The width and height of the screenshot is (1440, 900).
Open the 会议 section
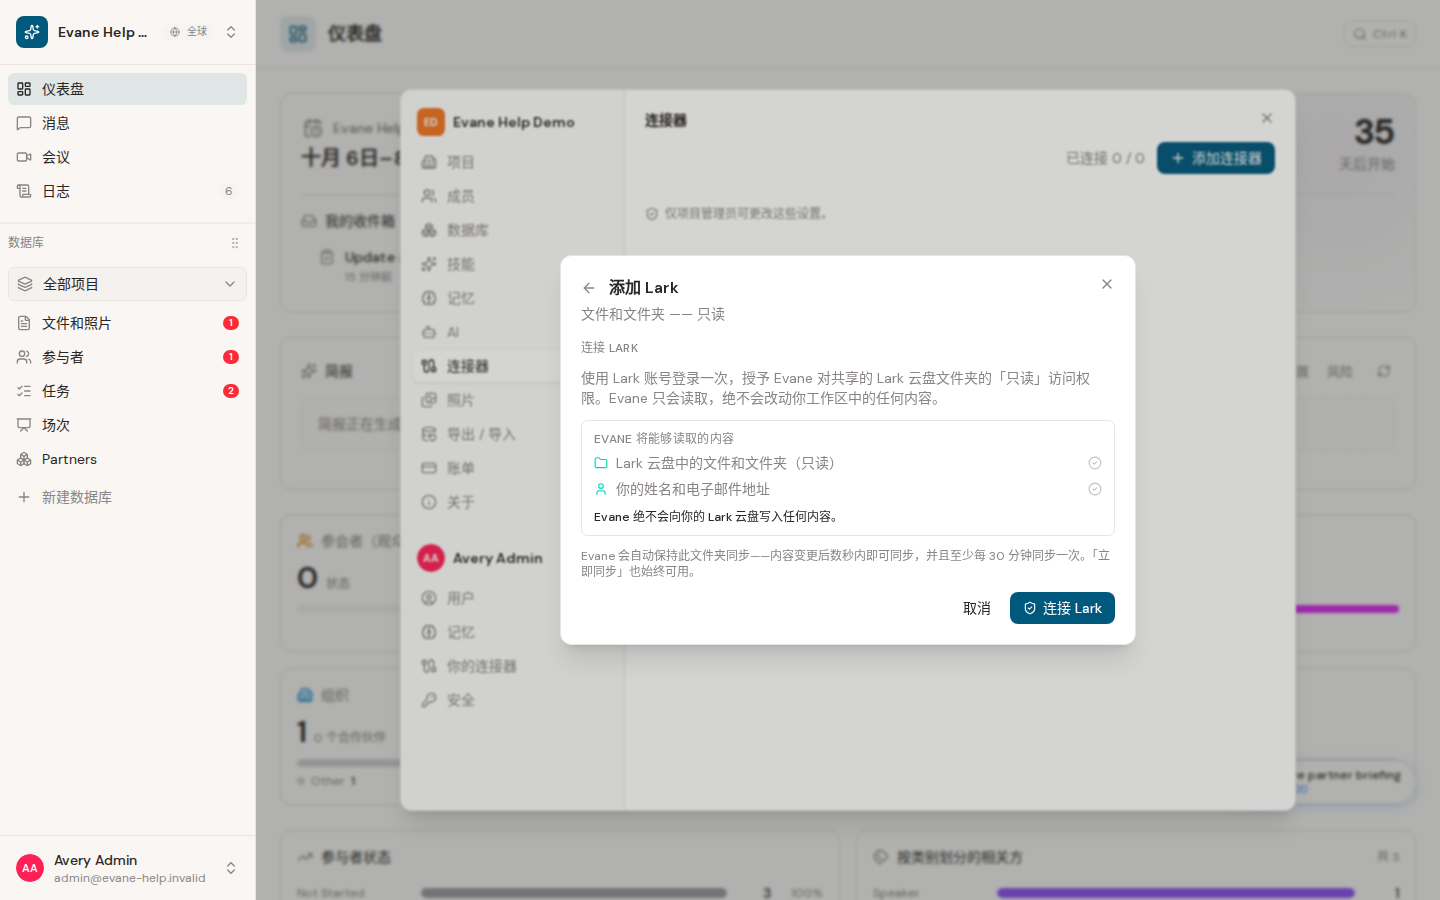pyautogui.click(x=127, y=157)
